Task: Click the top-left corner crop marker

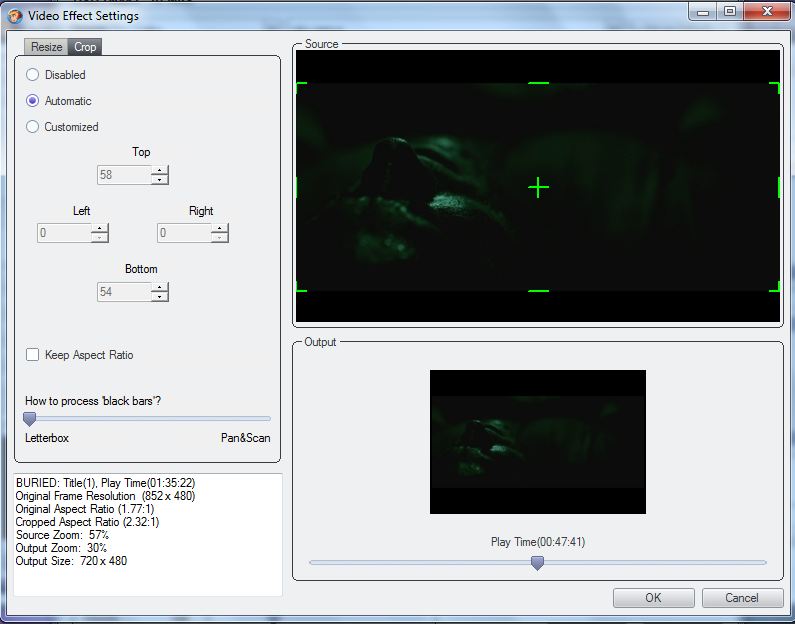Action: [300, 86]
